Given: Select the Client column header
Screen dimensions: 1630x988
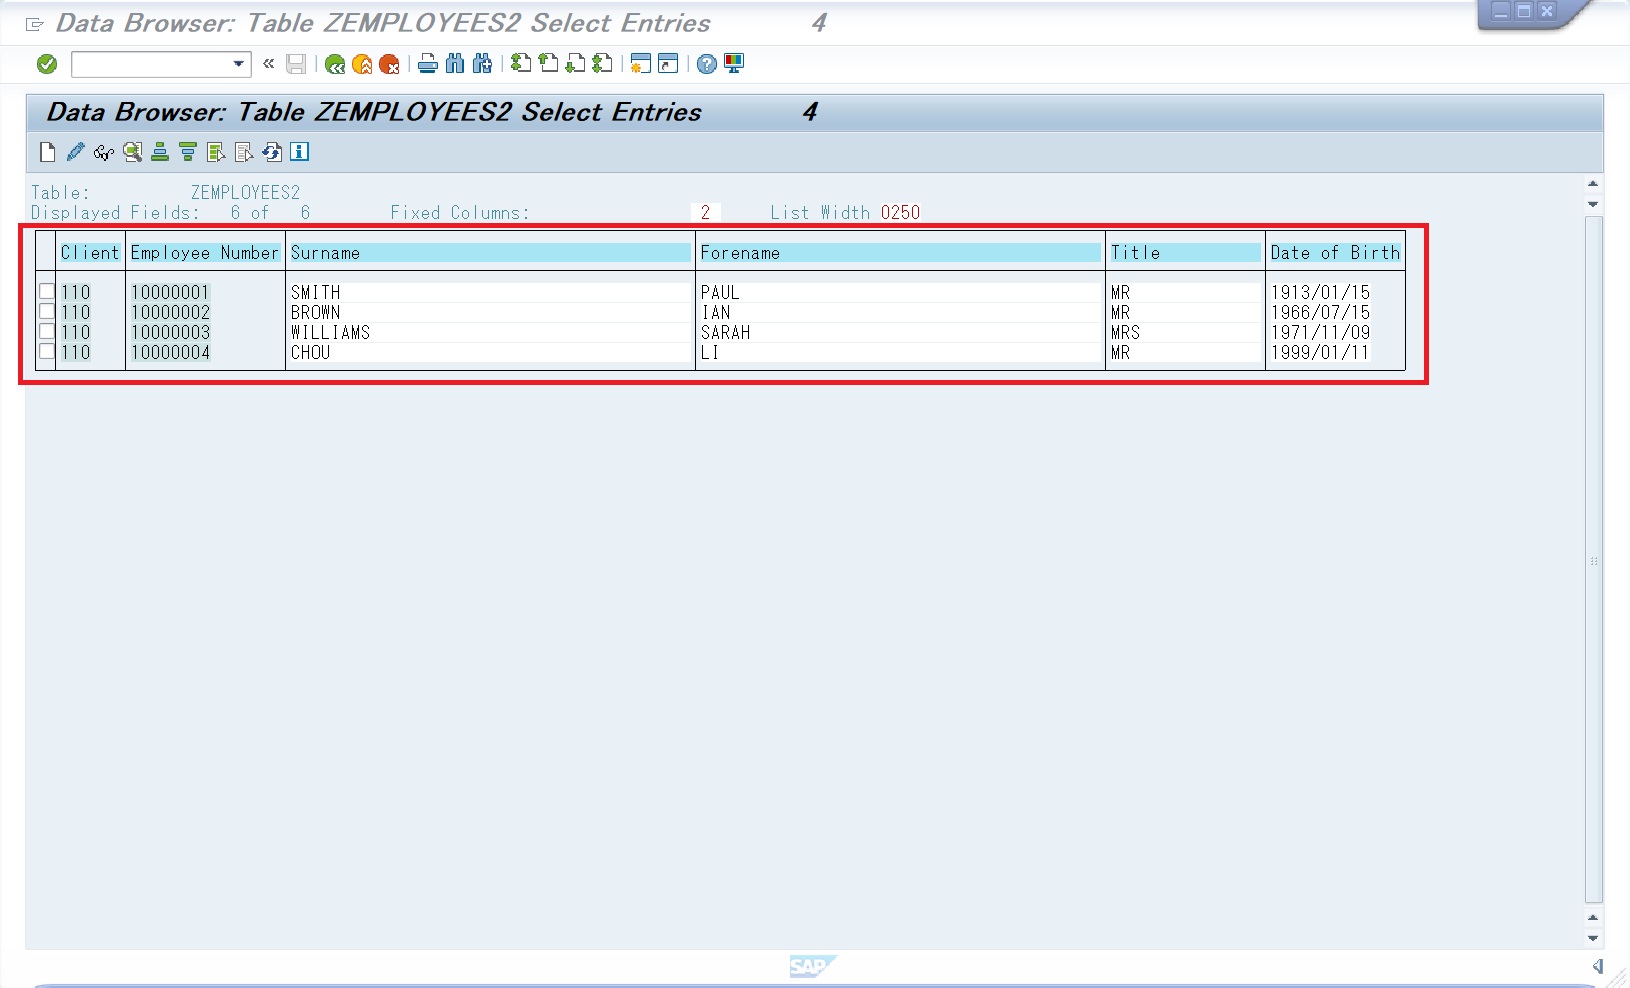Looking at the screenshot, I should (90, 253).
